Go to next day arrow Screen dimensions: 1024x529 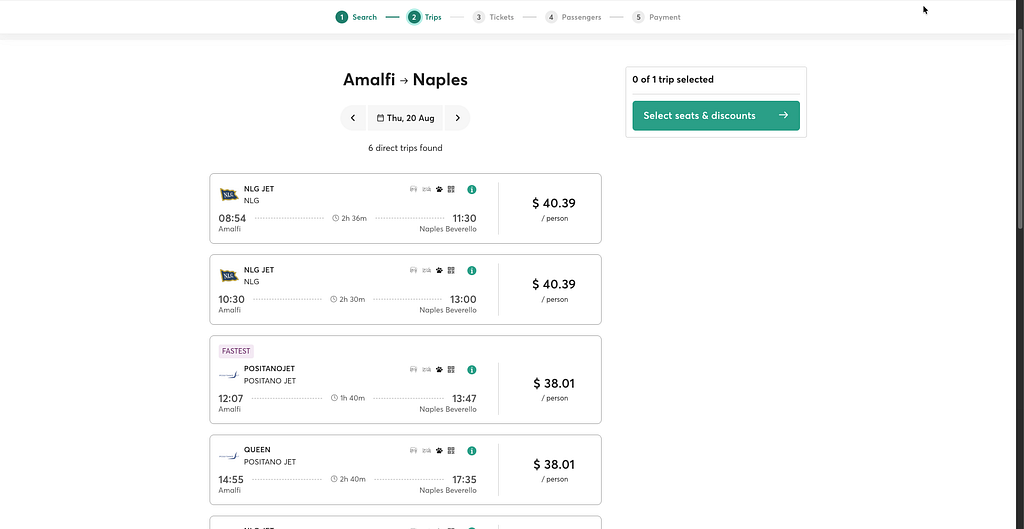click(x=457, y=118)
